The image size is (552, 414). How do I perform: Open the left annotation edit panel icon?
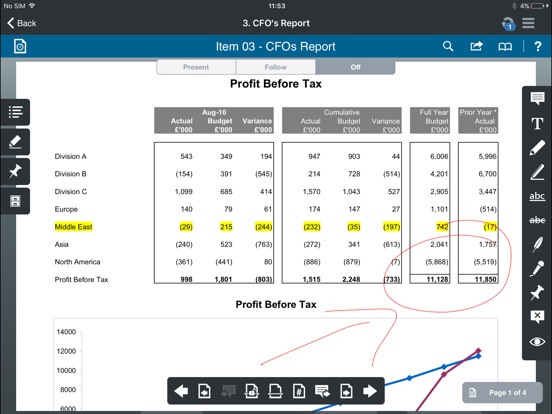pos(15,142)
